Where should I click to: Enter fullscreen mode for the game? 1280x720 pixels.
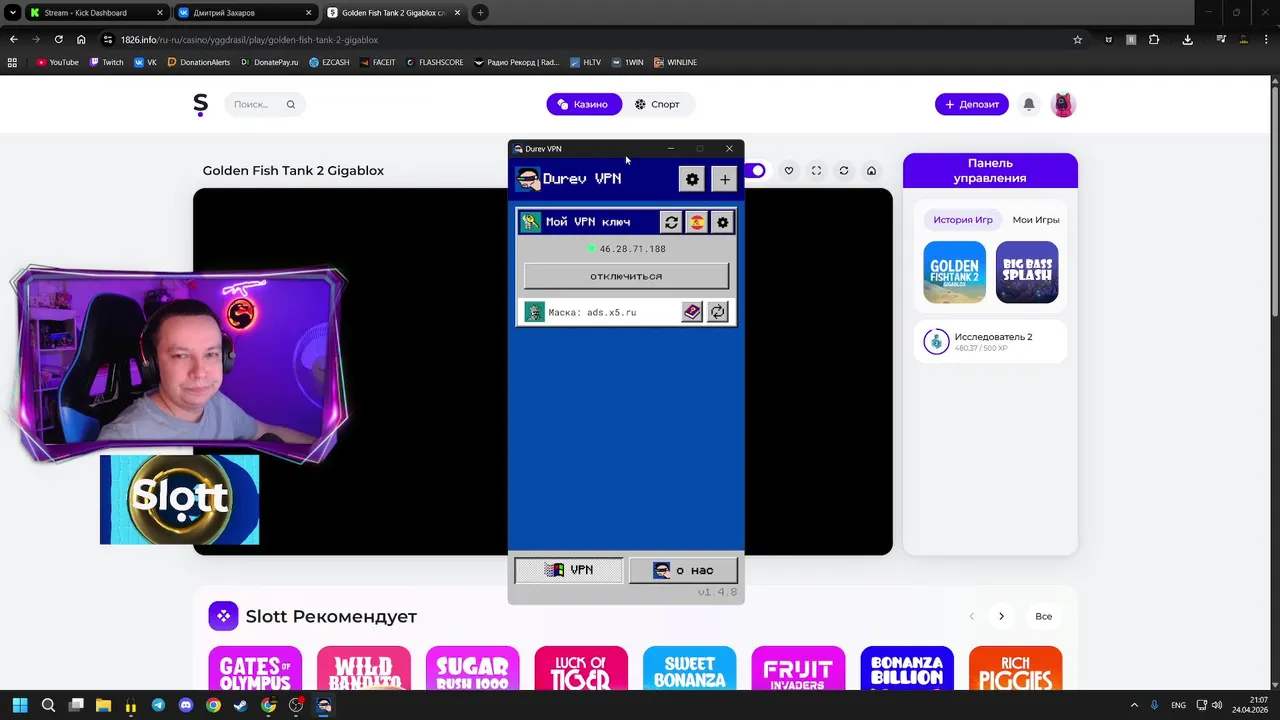point(816,171)
